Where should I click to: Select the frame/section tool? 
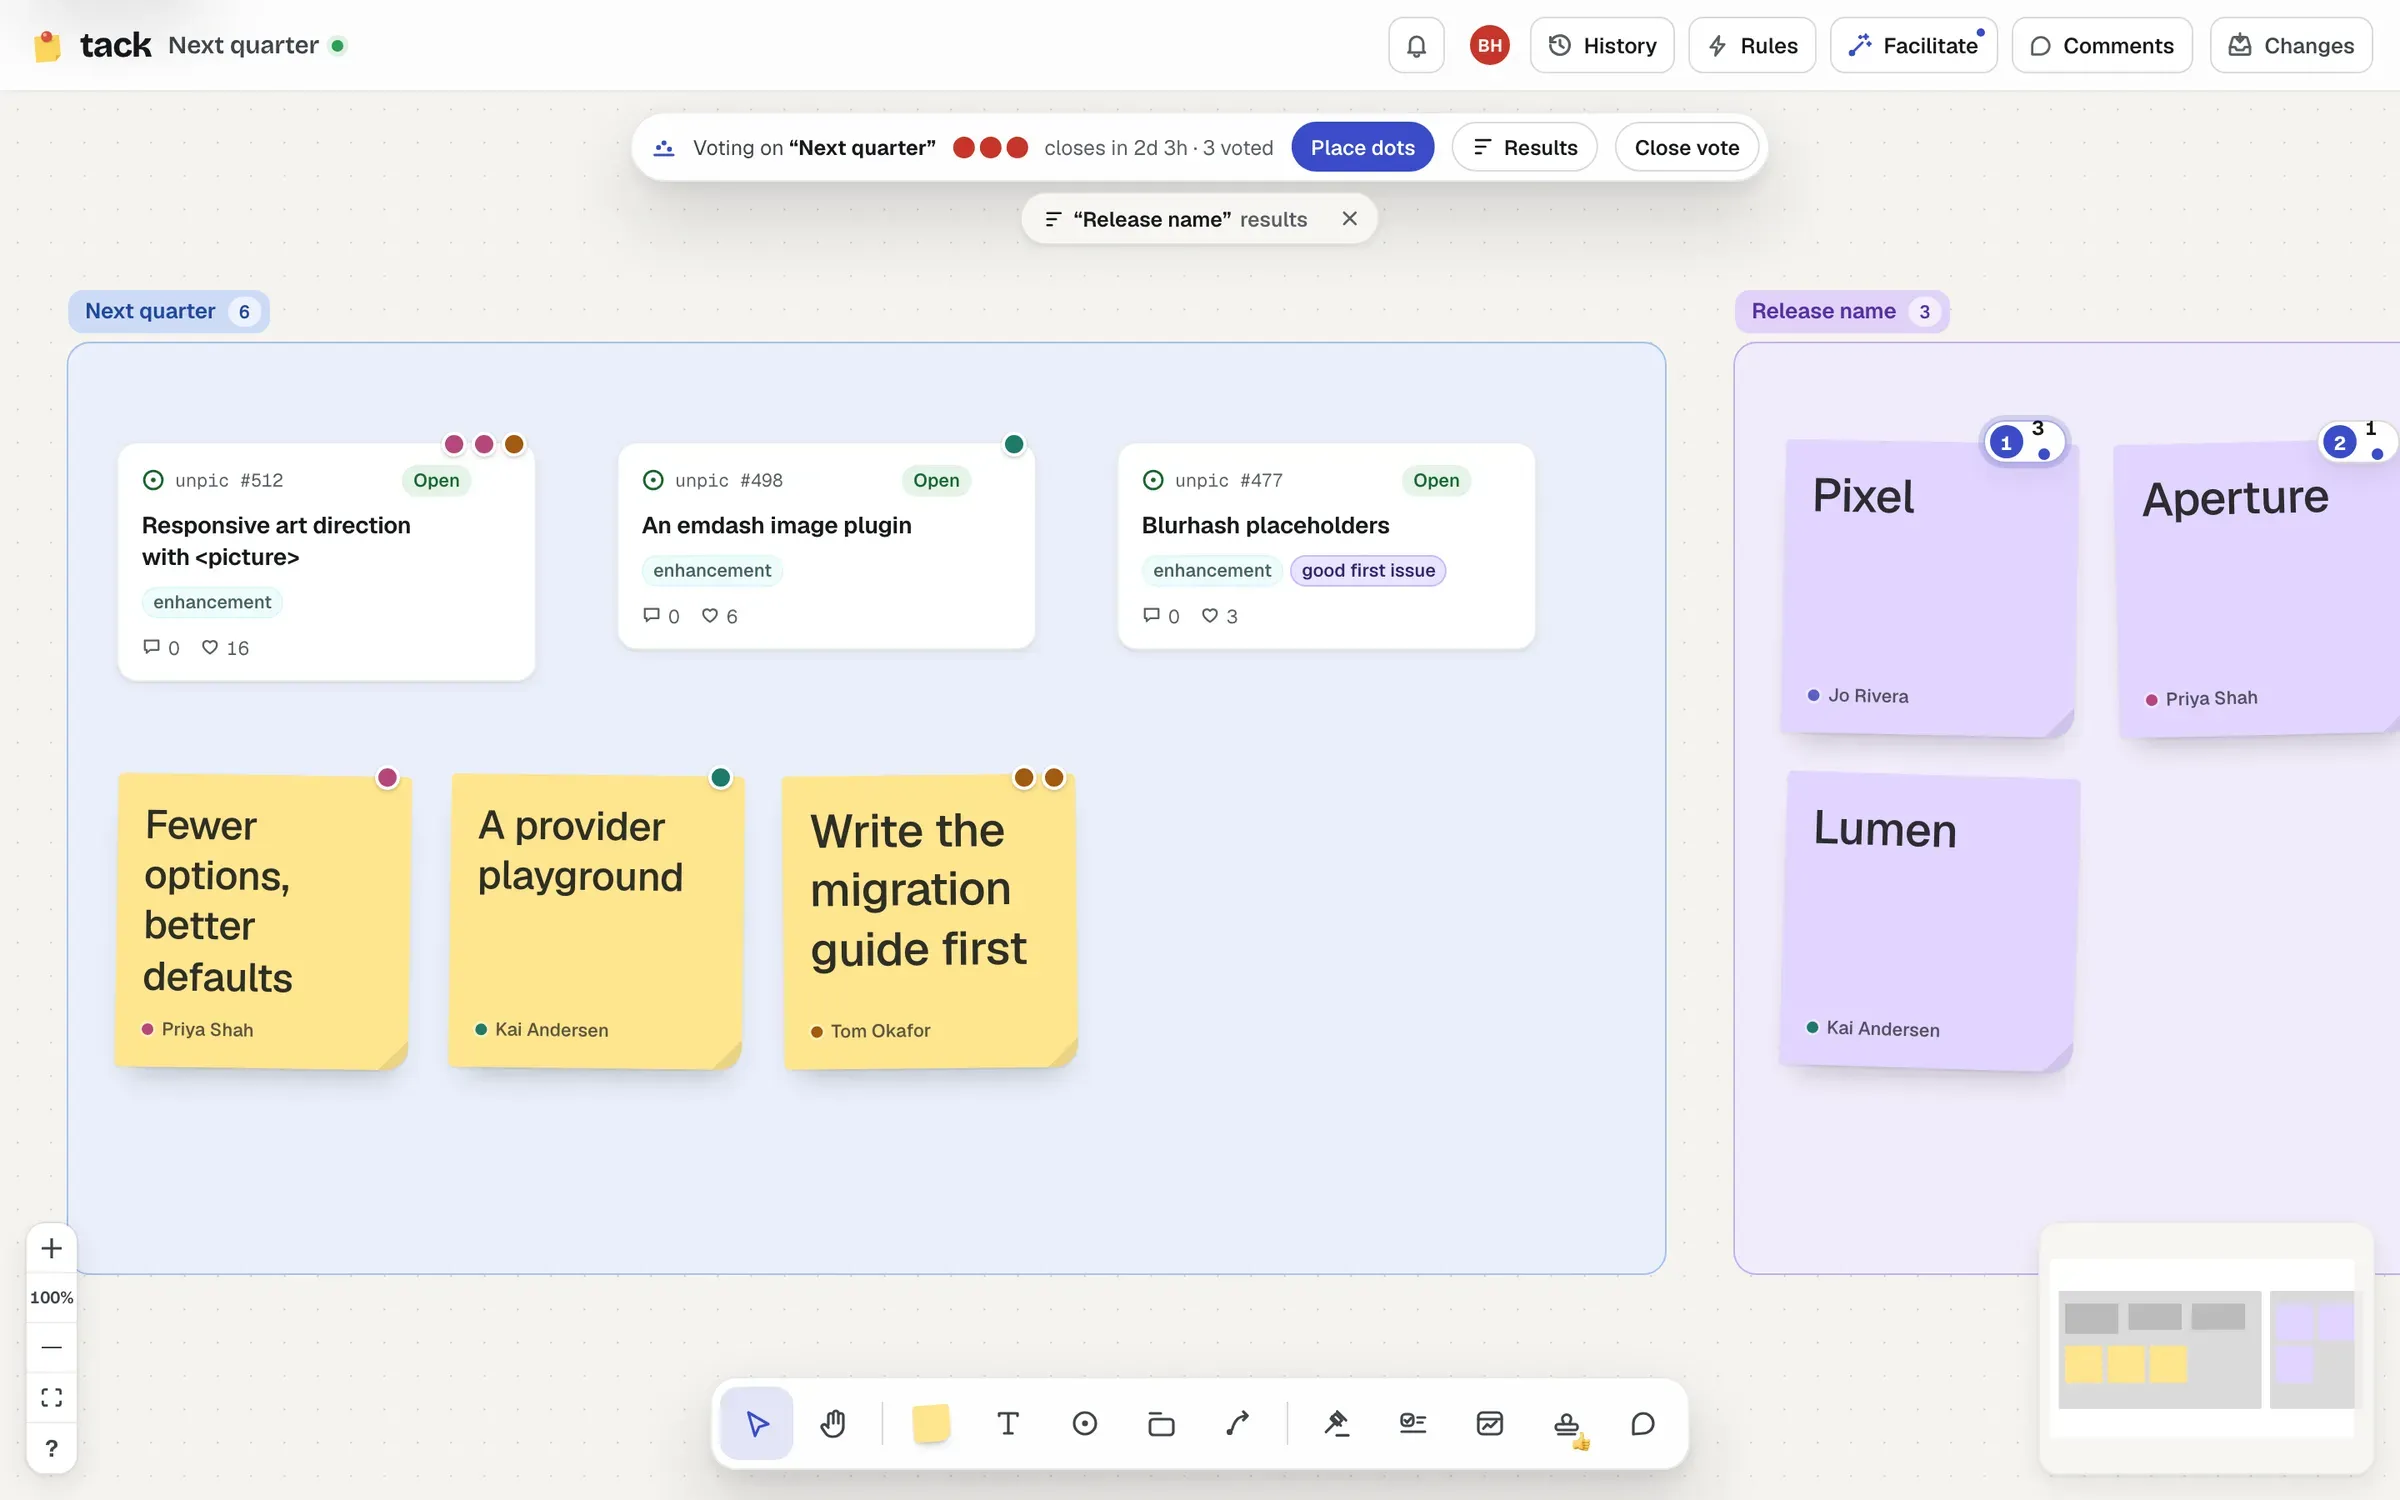[1161, 1423]
